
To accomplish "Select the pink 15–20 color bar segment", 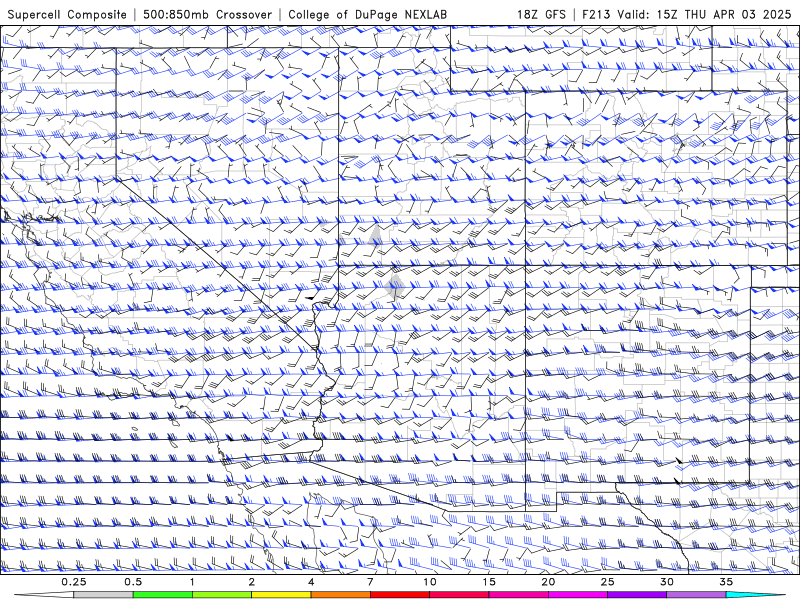I will [x=518, y=595].
